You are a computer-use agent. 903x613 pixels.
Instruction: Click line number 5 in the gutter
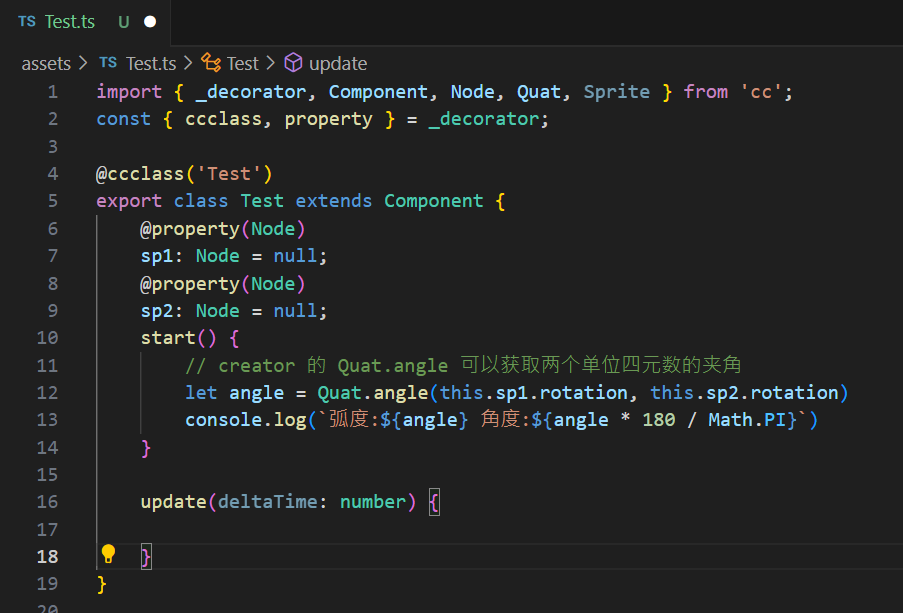pos(53,201)
